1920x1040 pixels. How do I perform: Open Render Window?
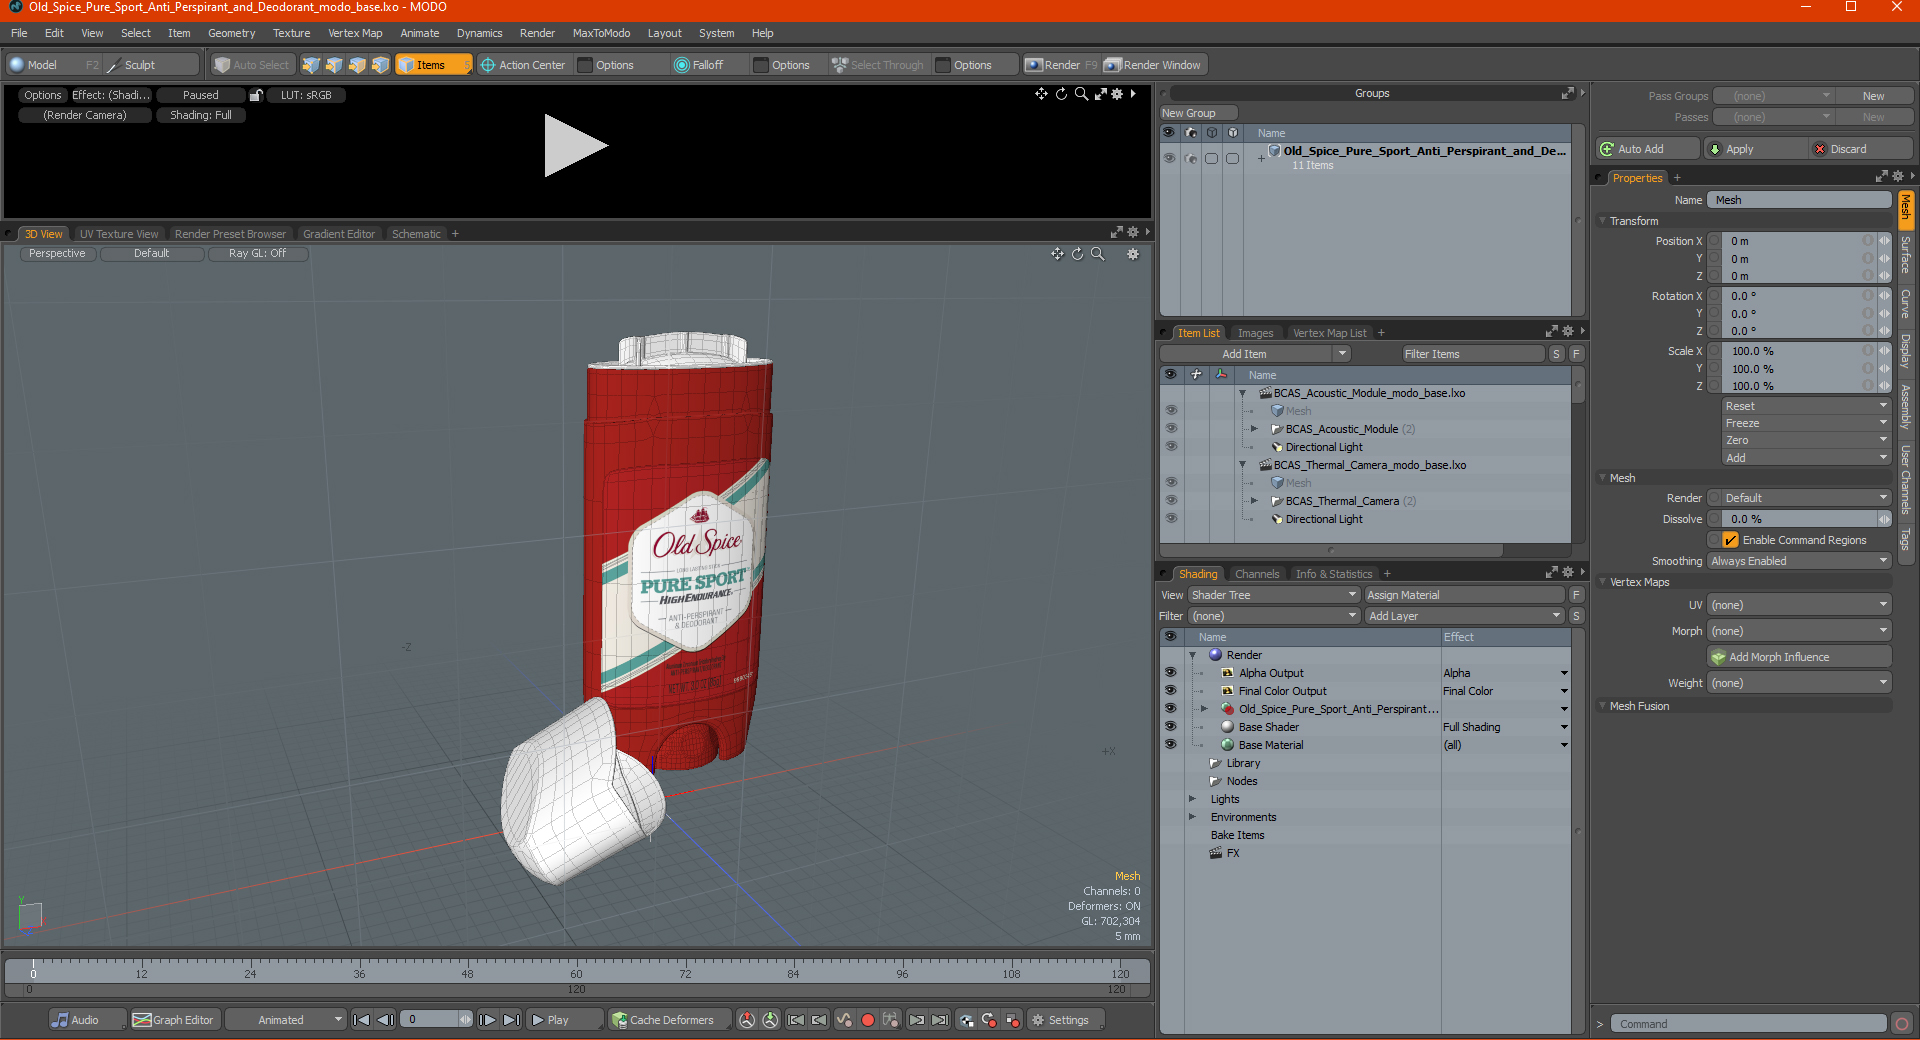coord(1153,65)
